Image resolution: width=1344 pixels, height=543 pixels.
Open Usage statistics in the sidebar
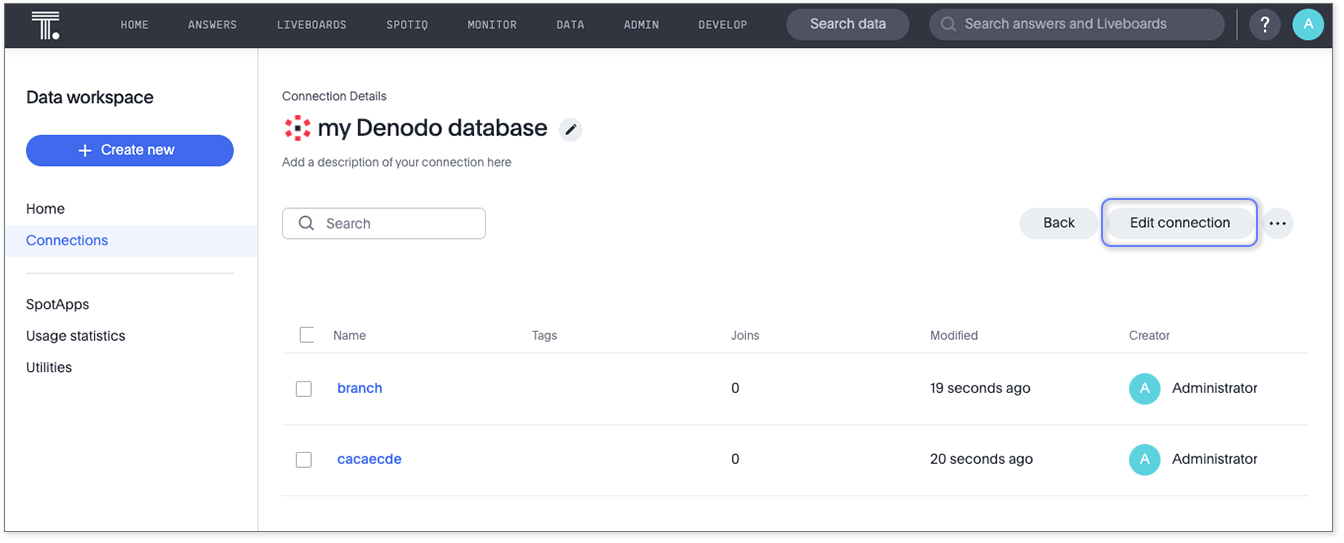(x=76, y=337)
